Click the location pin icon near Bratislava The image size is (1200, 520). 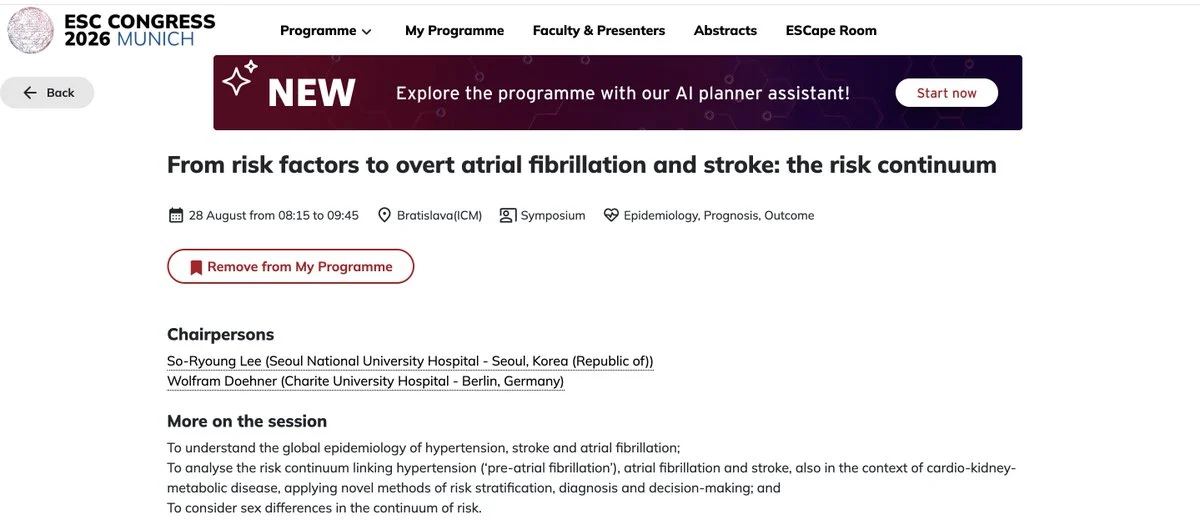384,215
